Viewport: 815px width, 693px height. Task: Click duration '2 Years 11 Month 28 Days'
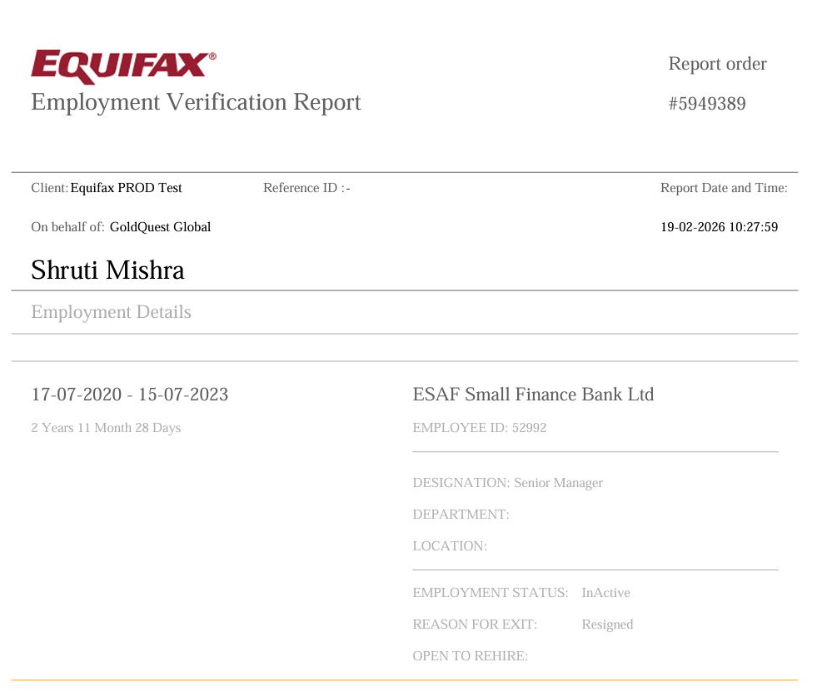click(x=106, y=428)
